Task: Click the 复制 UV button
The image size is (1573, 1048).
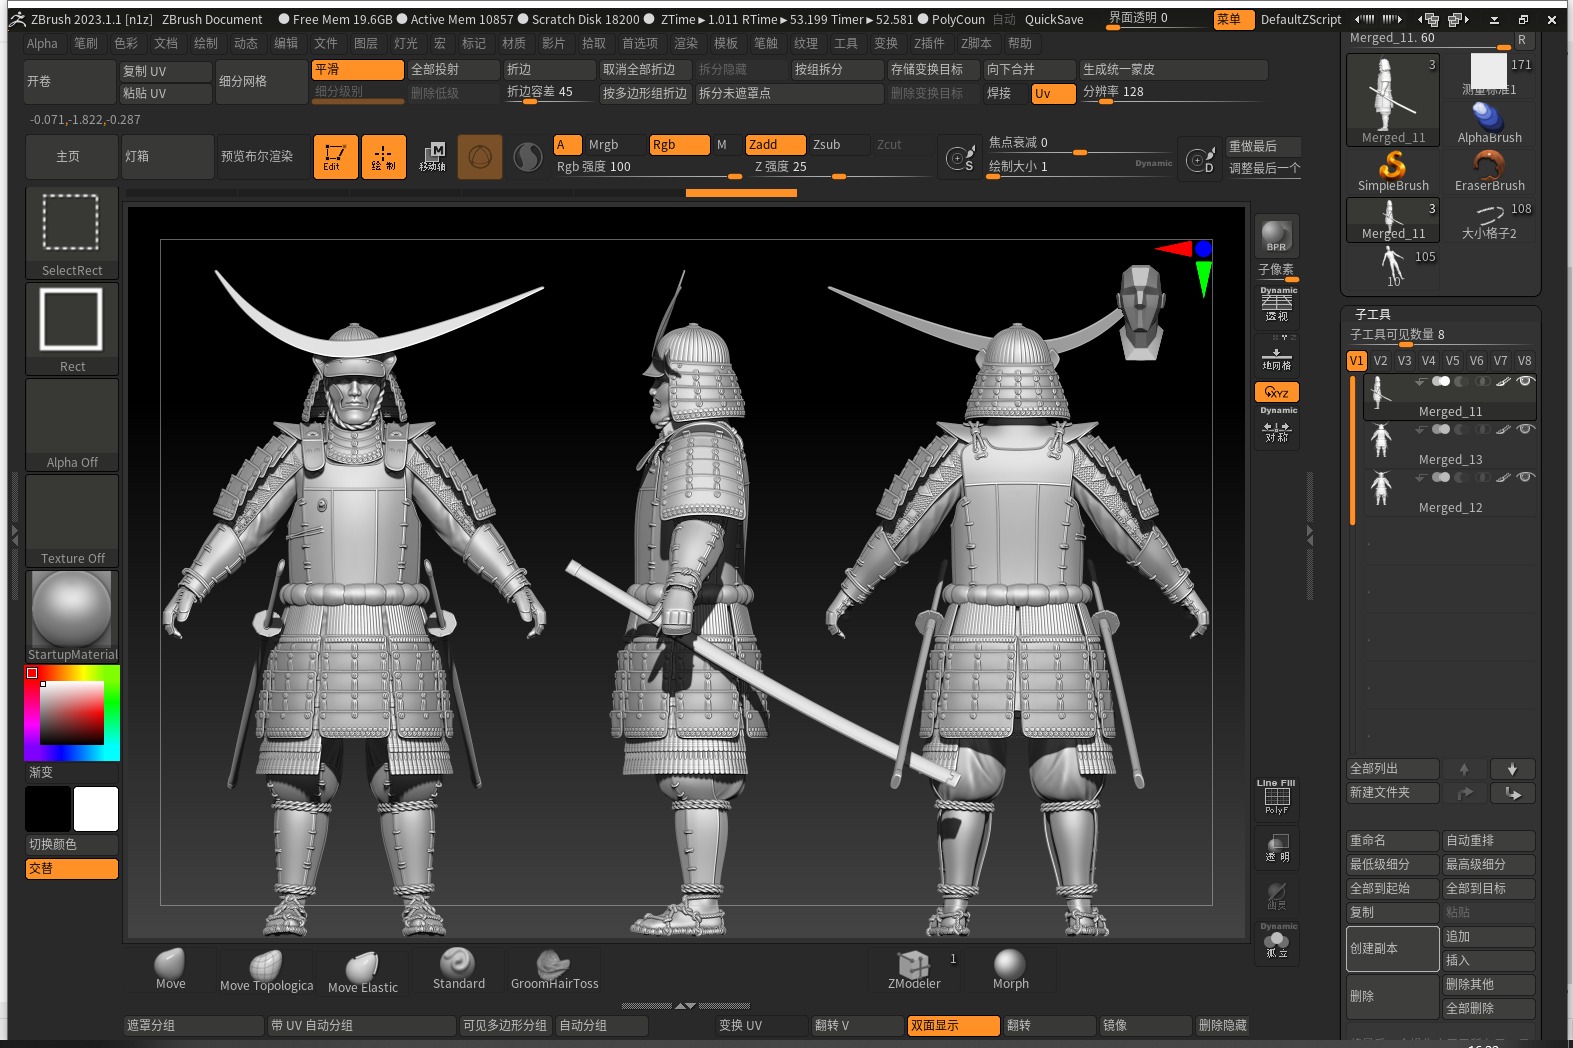Action: pyautogui.click(x=165, y=71)
